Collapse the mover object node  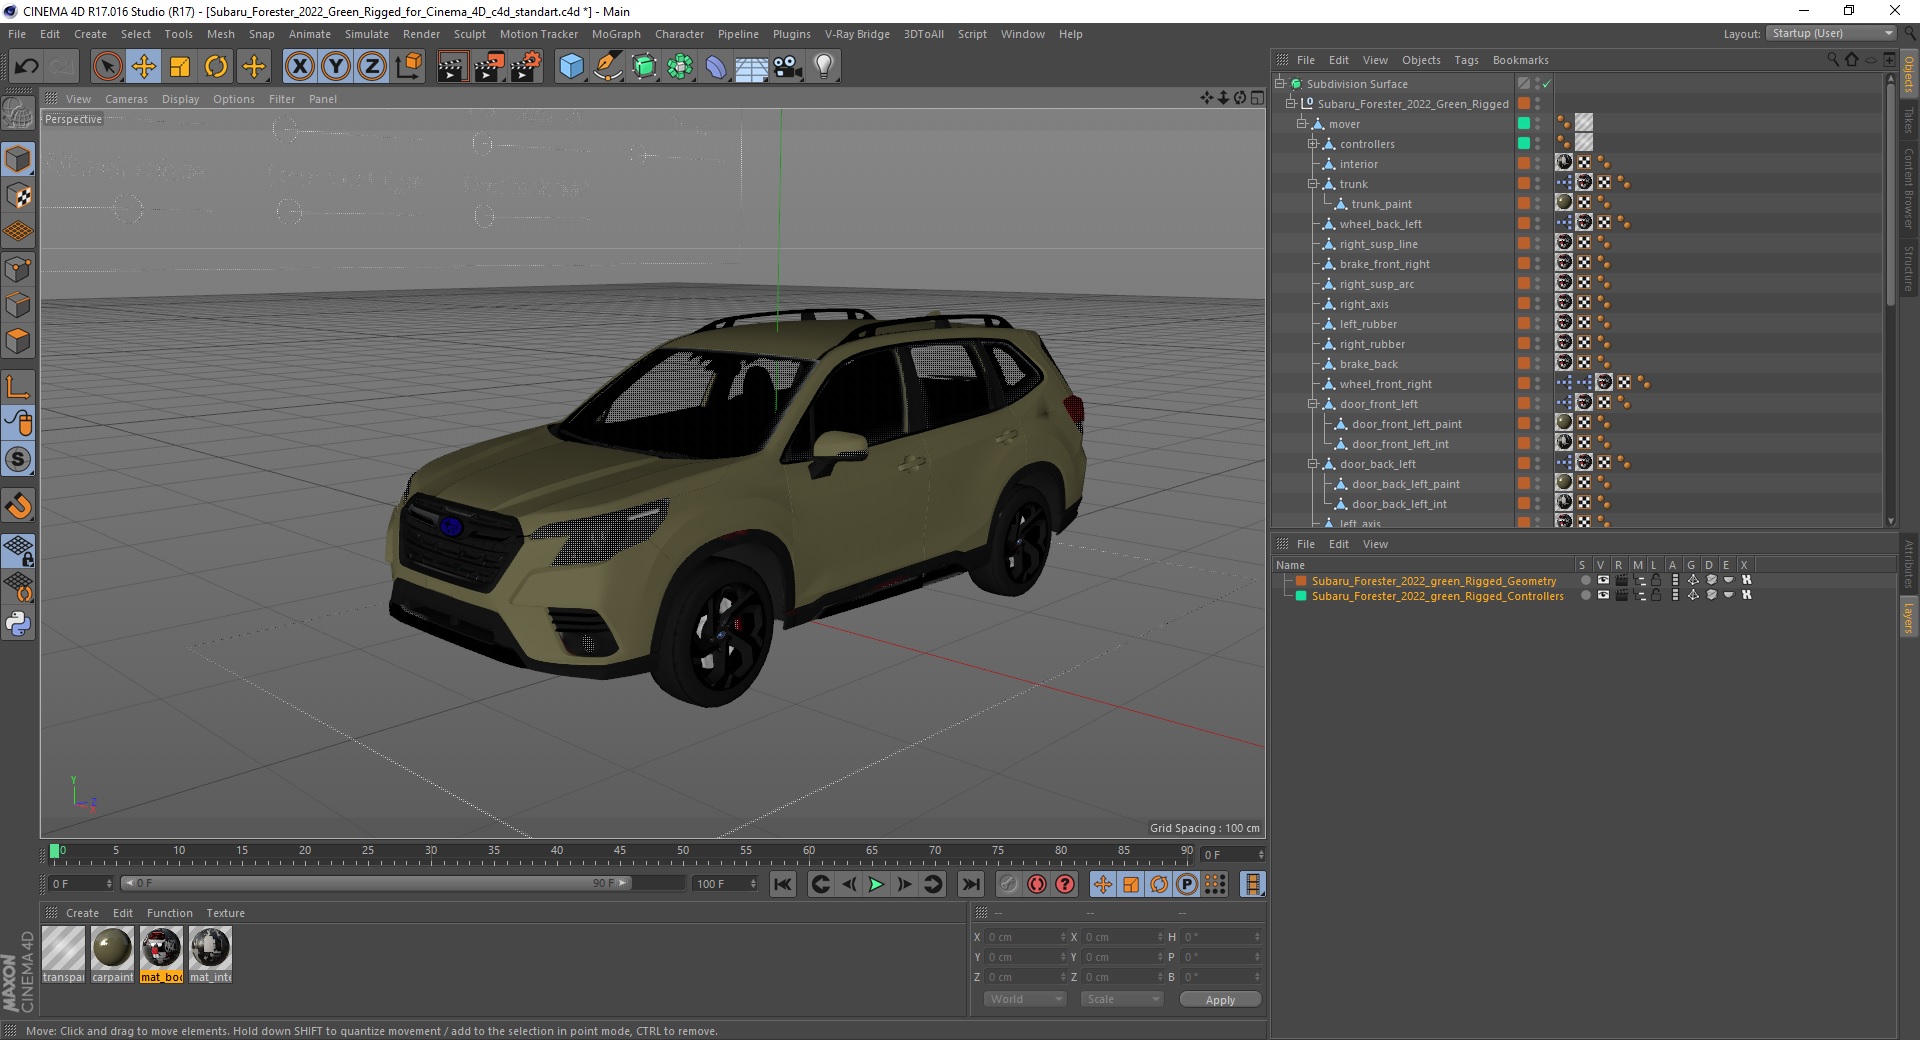tap(1302, 124)
